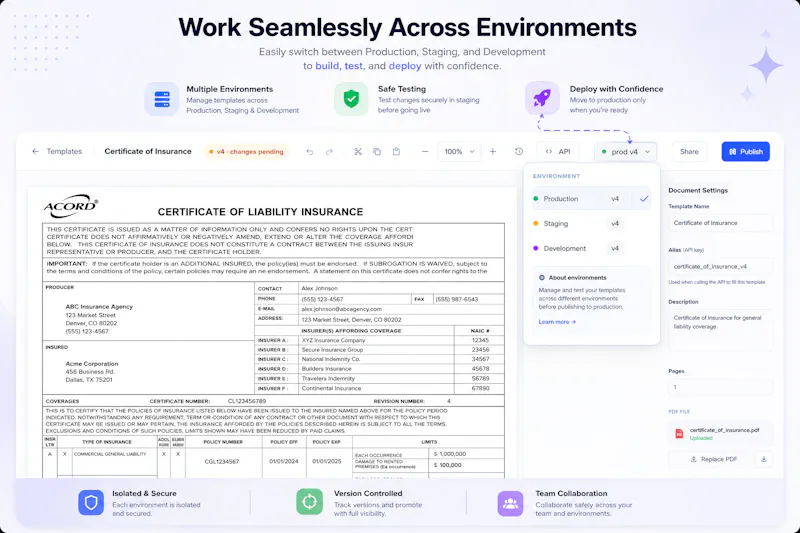The image size is (800, 533).
Task: Select the Staging environment option
Action: tap(591, 223)
